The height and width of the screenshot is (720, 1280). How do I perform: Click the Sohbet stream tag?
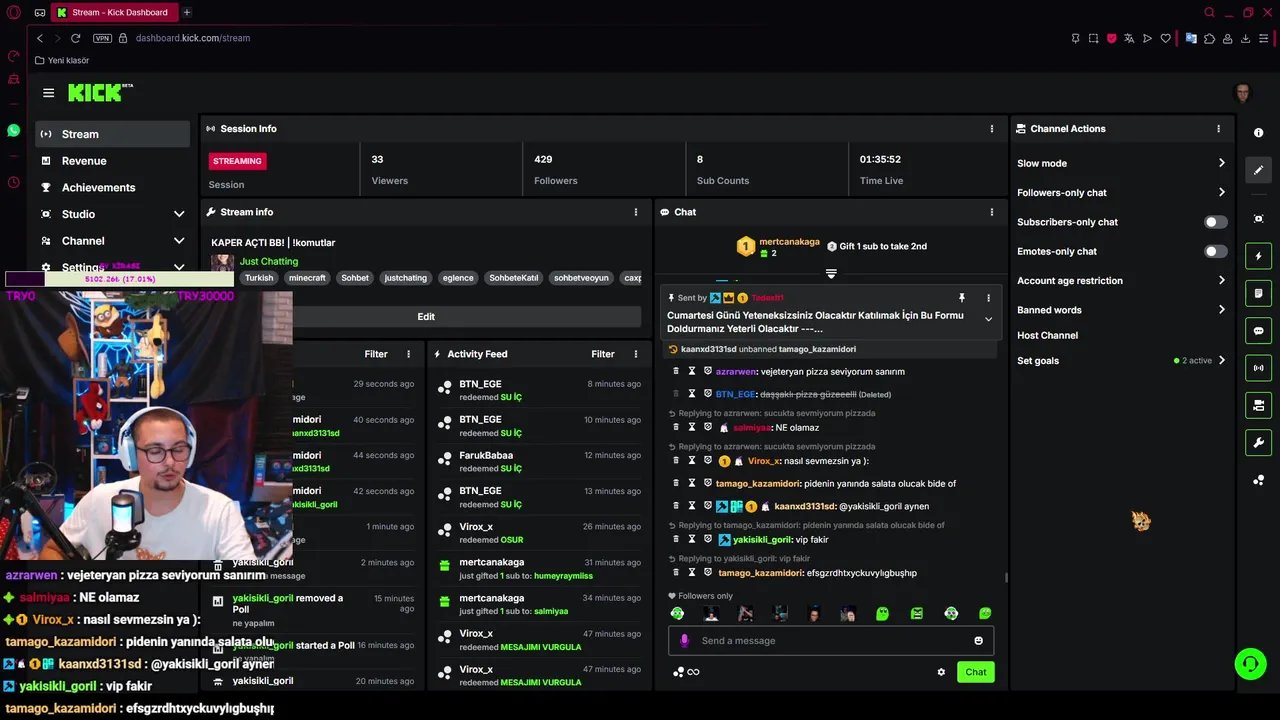(x=355, y=278)
